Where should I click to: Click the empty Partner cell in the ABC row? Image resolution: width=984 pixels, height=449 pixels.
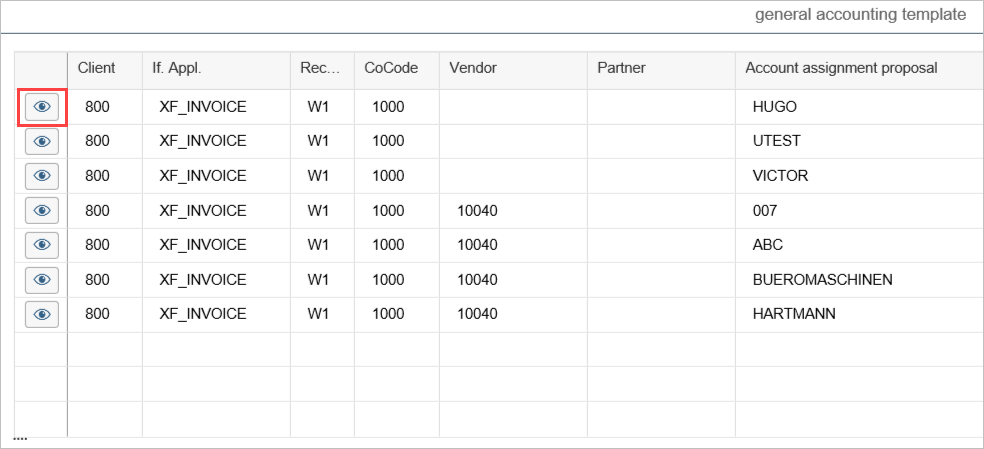661,245
